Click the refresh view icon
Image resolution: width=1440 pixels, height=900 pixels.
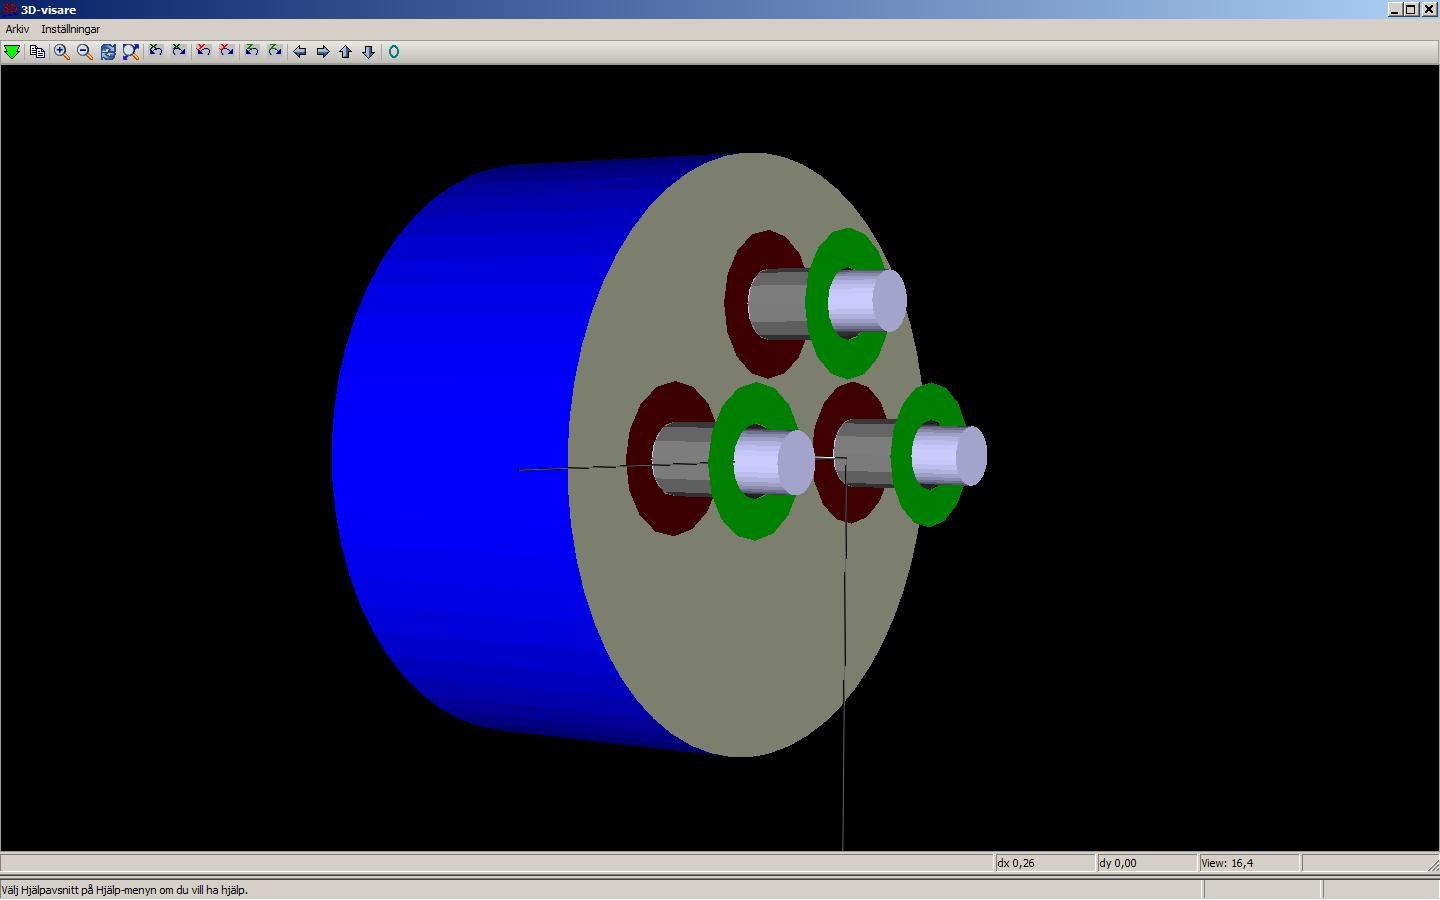point(108,52)
